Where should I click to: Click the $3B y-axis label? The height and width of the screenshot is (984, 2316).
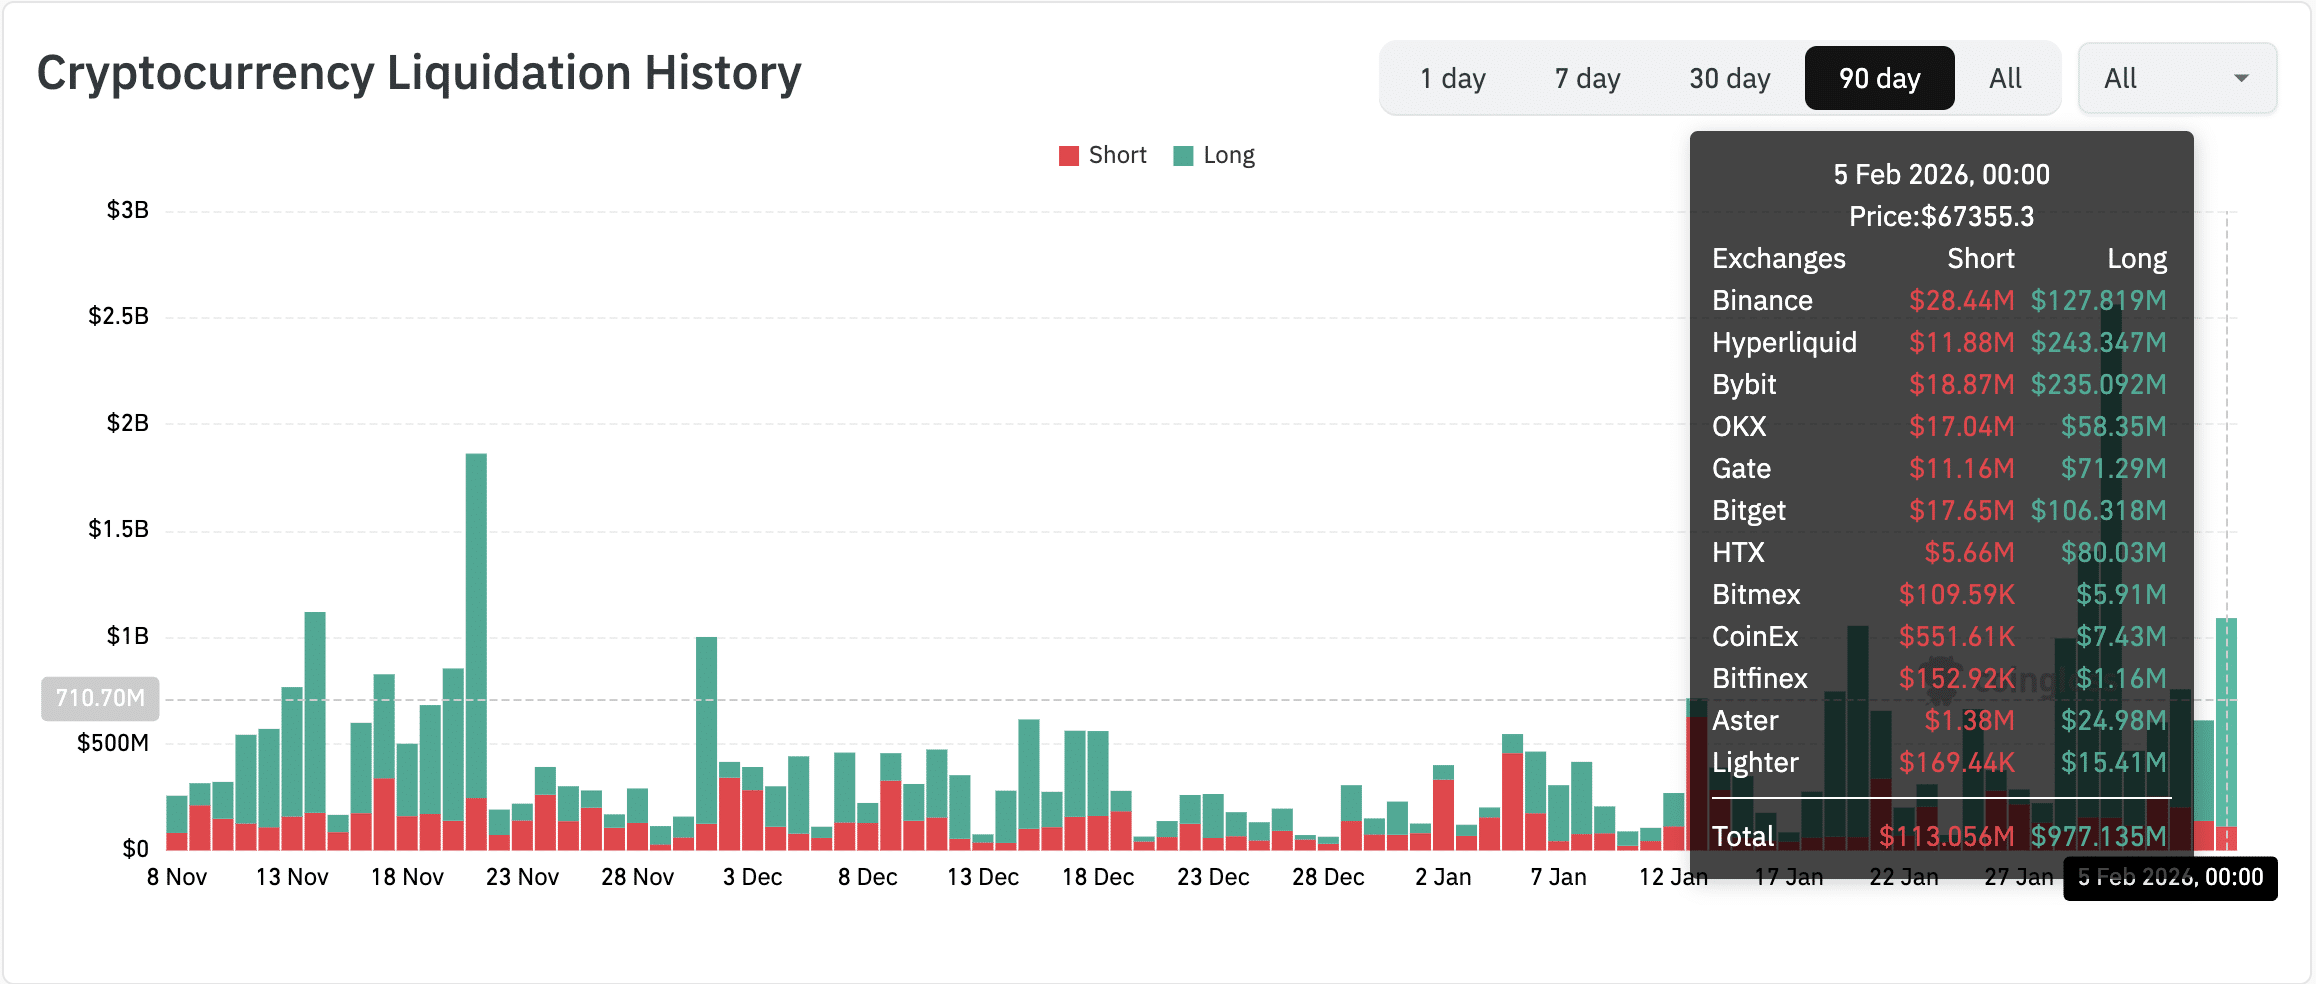[128, 211]
